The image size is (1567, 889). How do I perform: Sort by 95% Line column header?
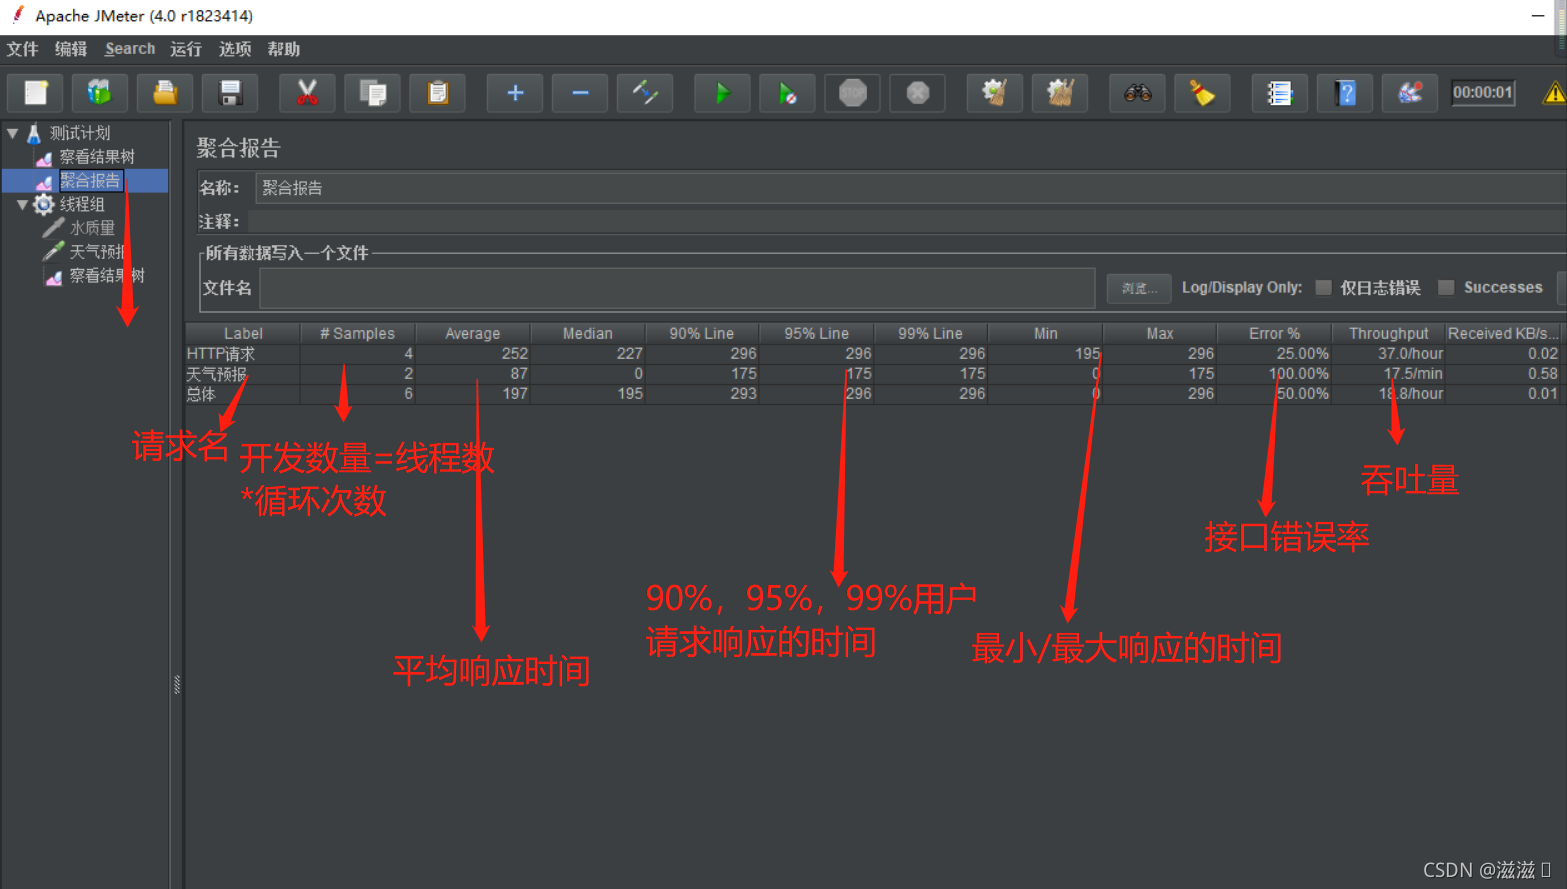pos(816,333)
